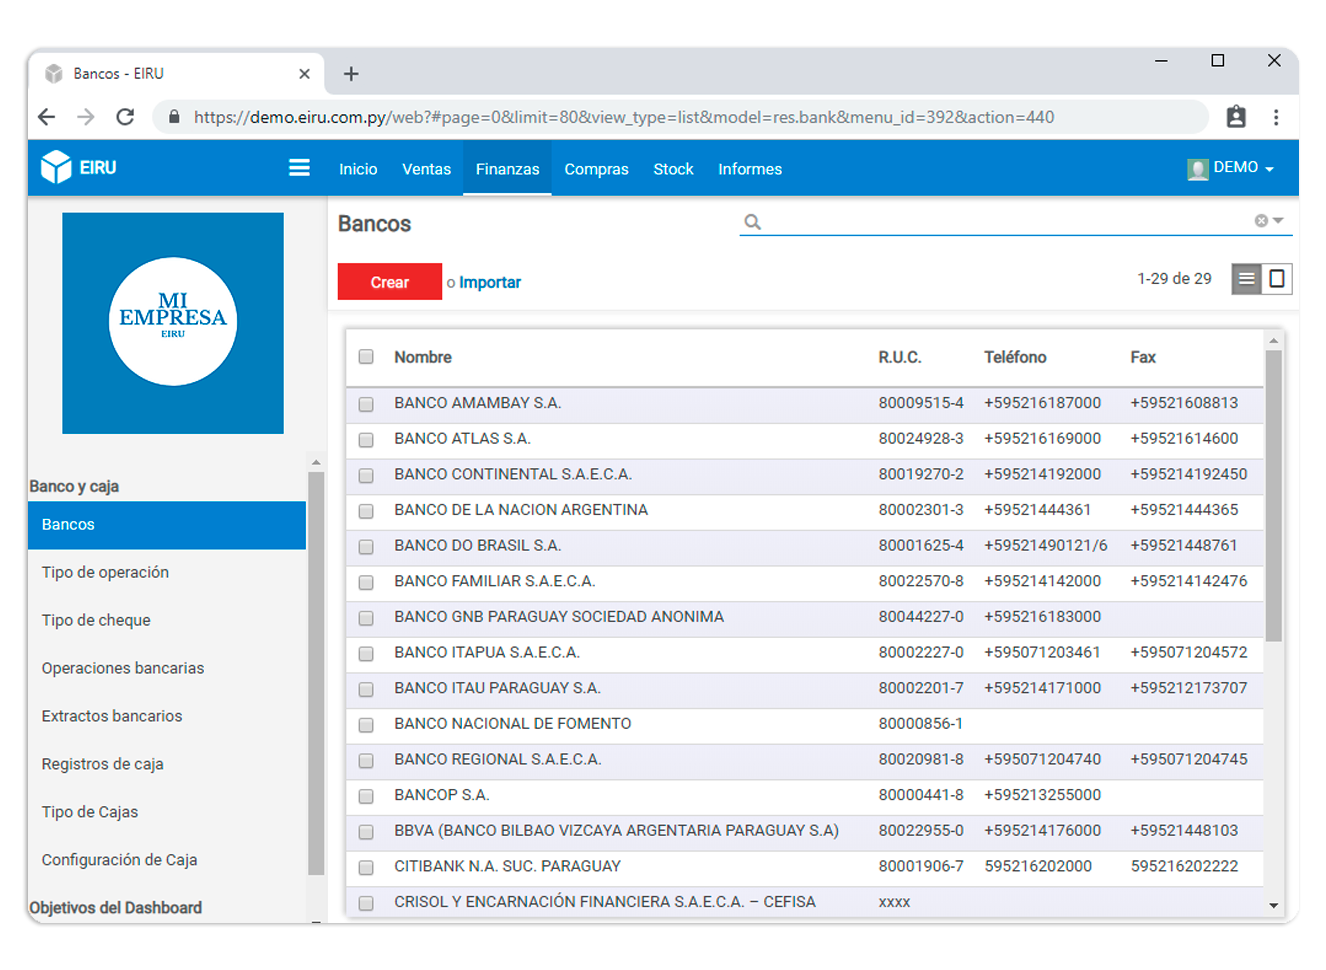Viewport: 1326px width, 970px height.
Task: Select the CITIBANK N.A. SUC. PARAGUAY checkbox
Action: coord(366,868)
